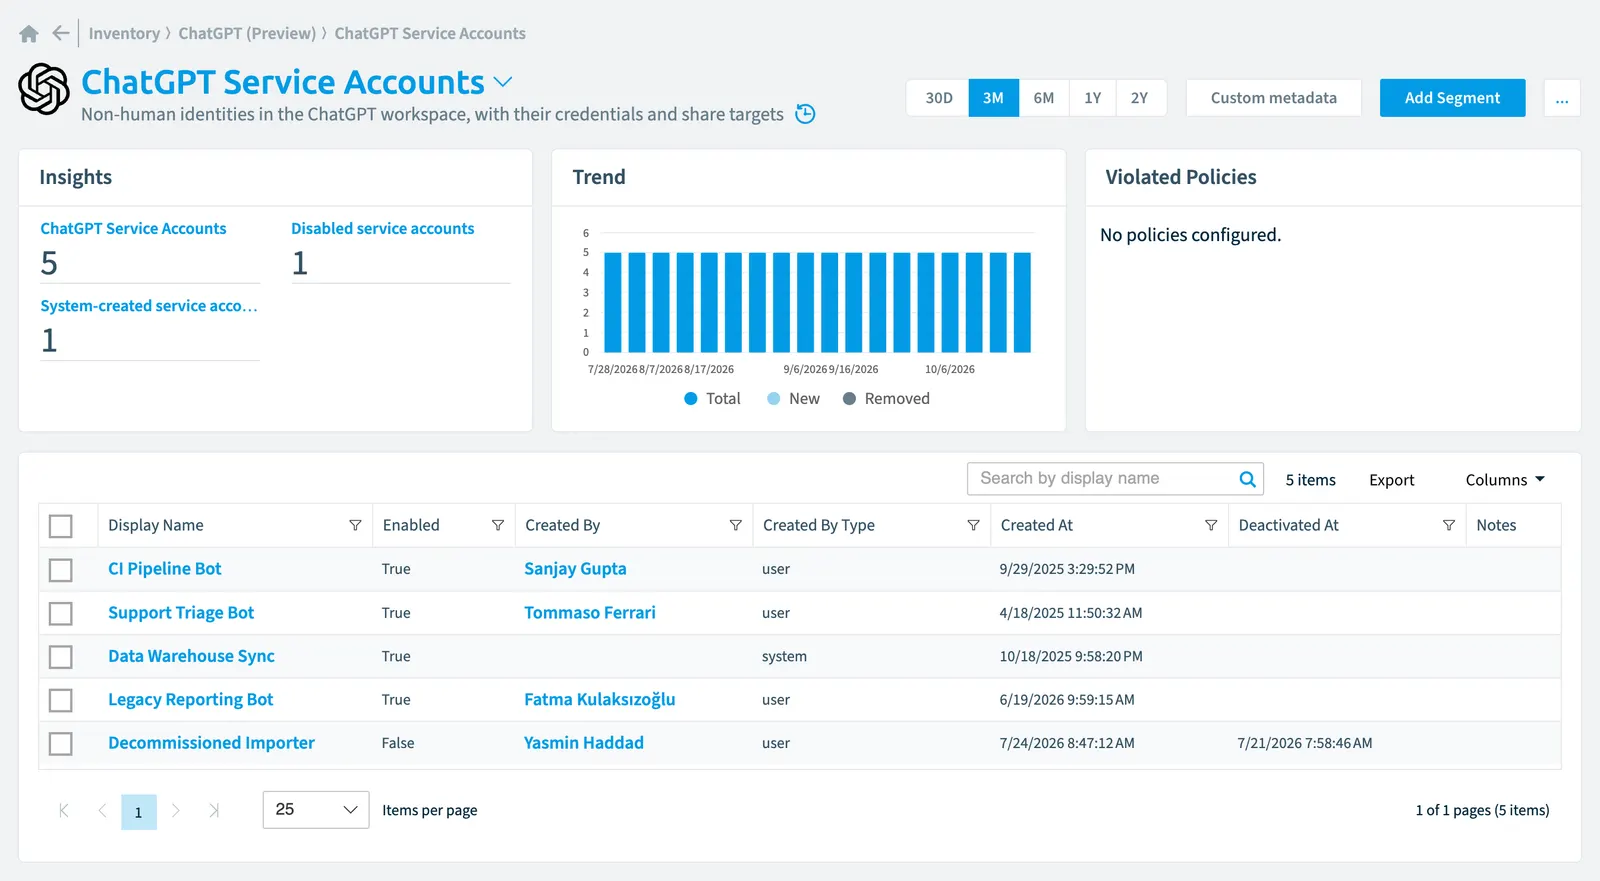The height and width of the screenshot is (881, 1600).
Task: Toggle the Total series legend swatch
Action: tap(690, 399)
